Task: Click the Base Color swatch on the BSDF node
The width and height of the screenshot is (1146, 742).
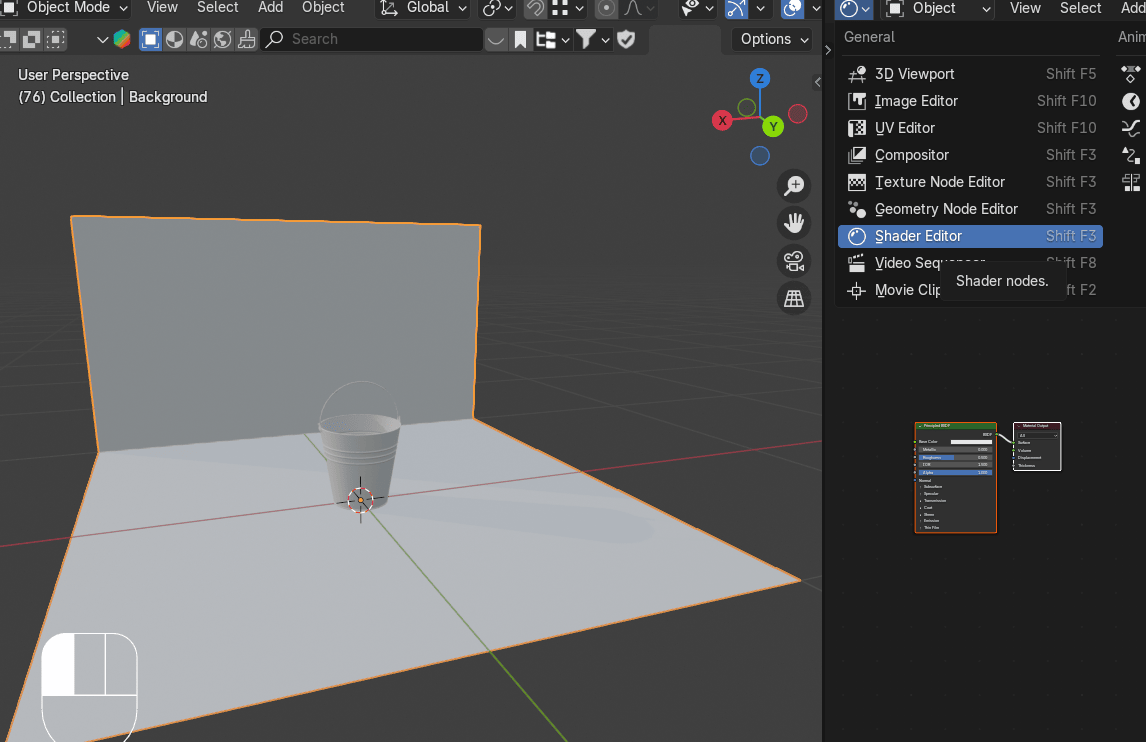Action: (970, 441)
